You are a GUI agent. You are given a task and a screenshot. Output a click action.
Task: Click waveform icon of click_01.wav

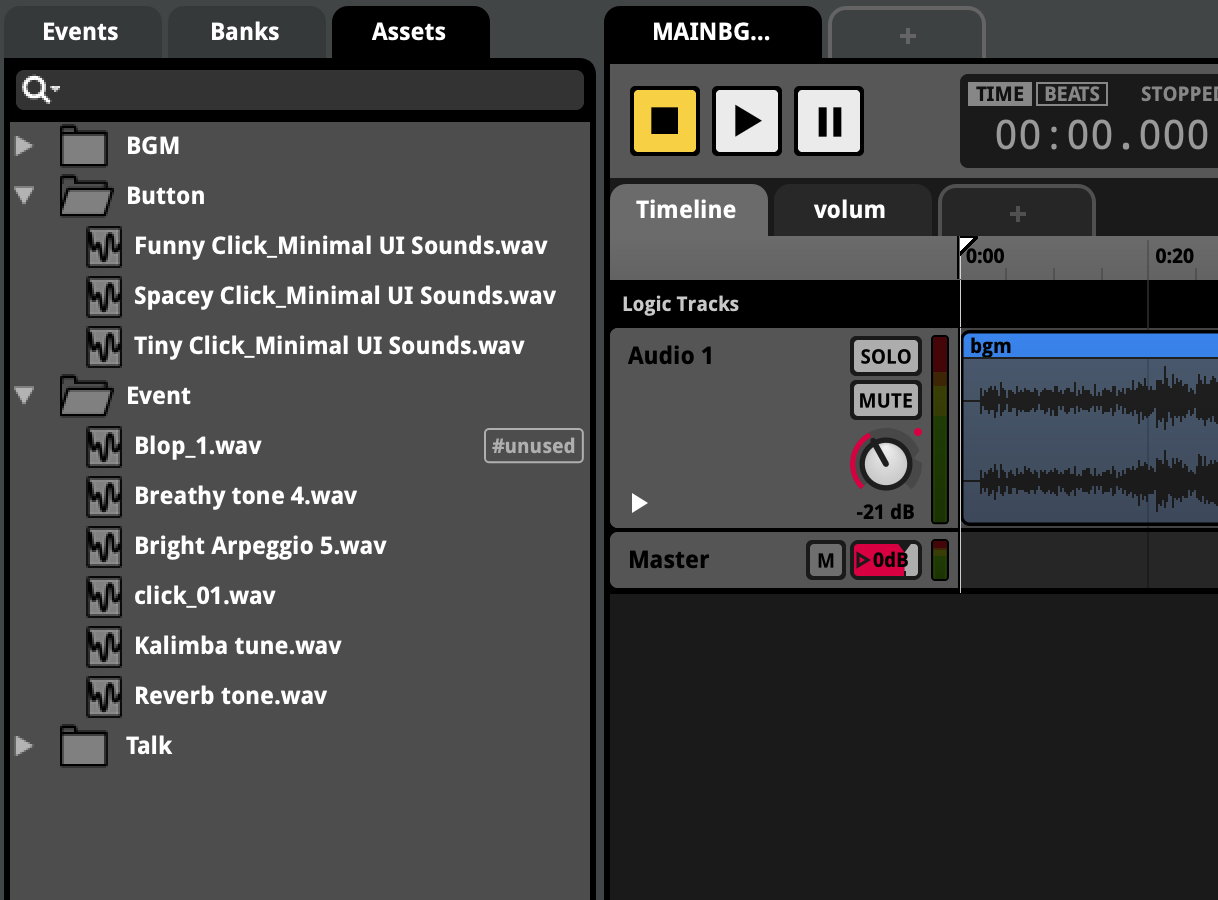click(105, 596)
